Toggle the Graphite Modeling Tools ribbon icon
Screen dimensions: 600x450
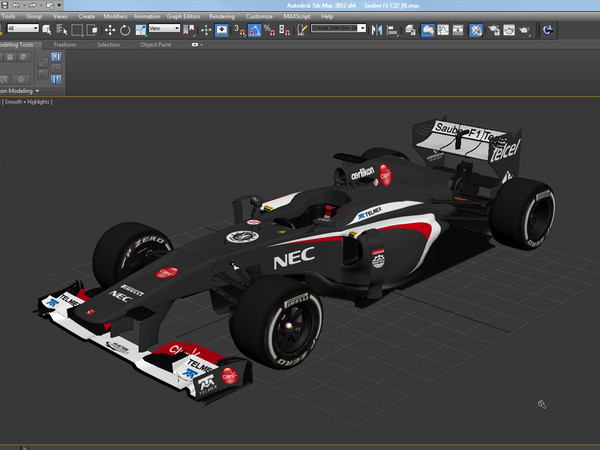pyautogui.click(x=428, y=30)
